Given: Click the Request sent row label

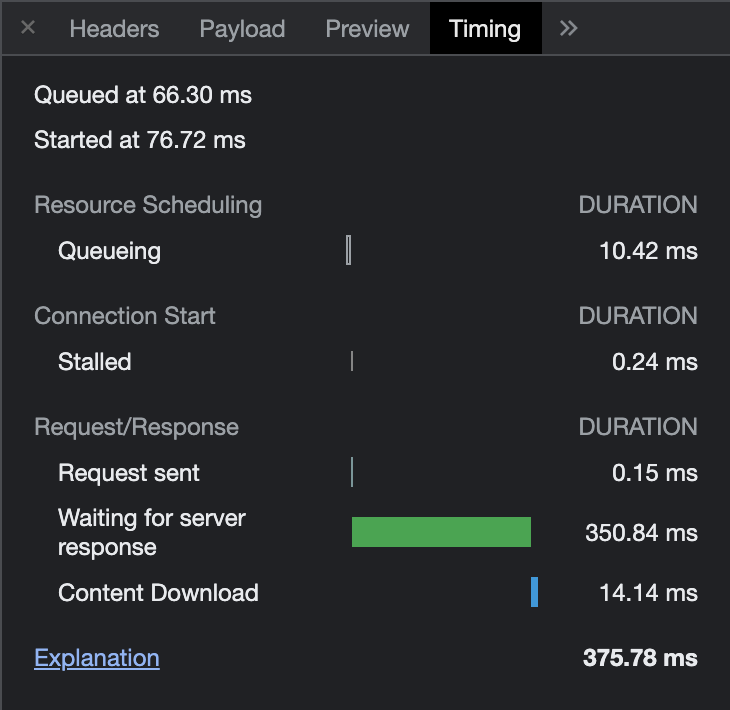Looking at the screenshot, I should (x=128, y=473).
